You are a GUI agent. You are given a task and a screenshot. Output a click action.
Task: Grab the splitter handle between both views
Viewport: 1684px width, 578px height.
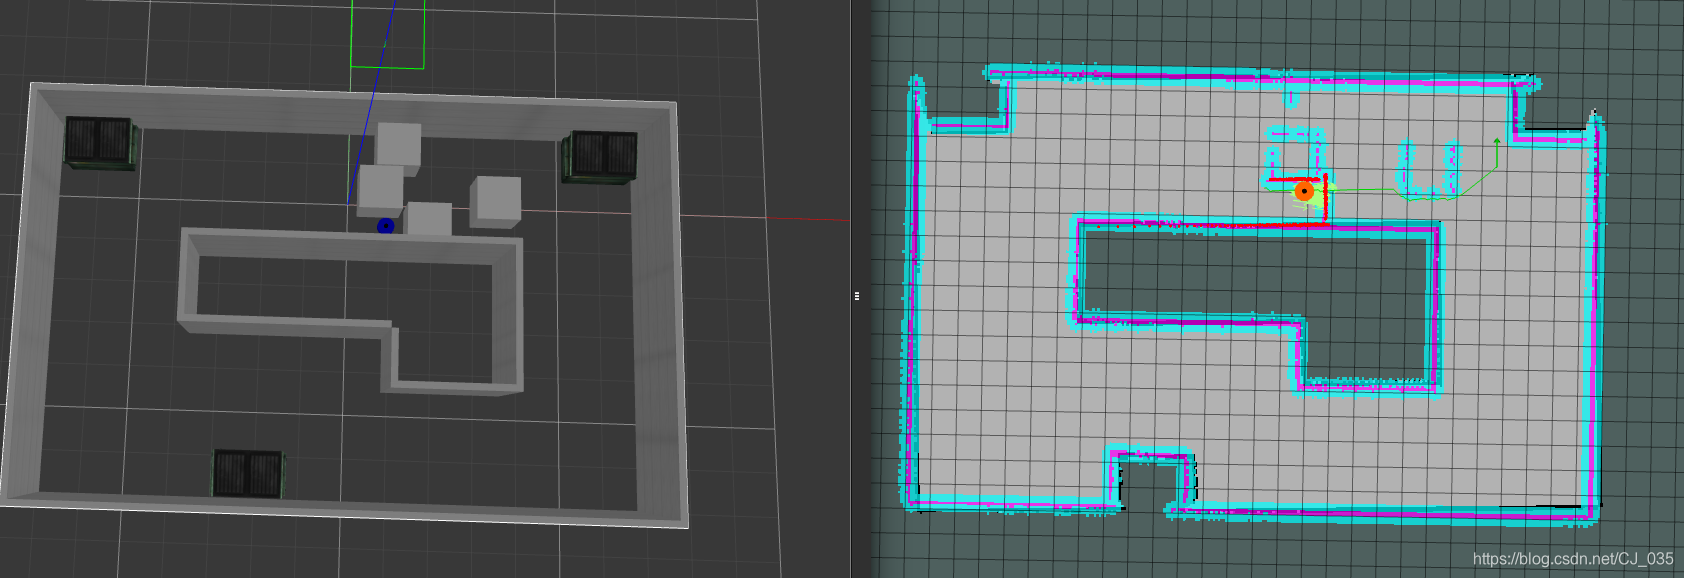pos(857,296)
